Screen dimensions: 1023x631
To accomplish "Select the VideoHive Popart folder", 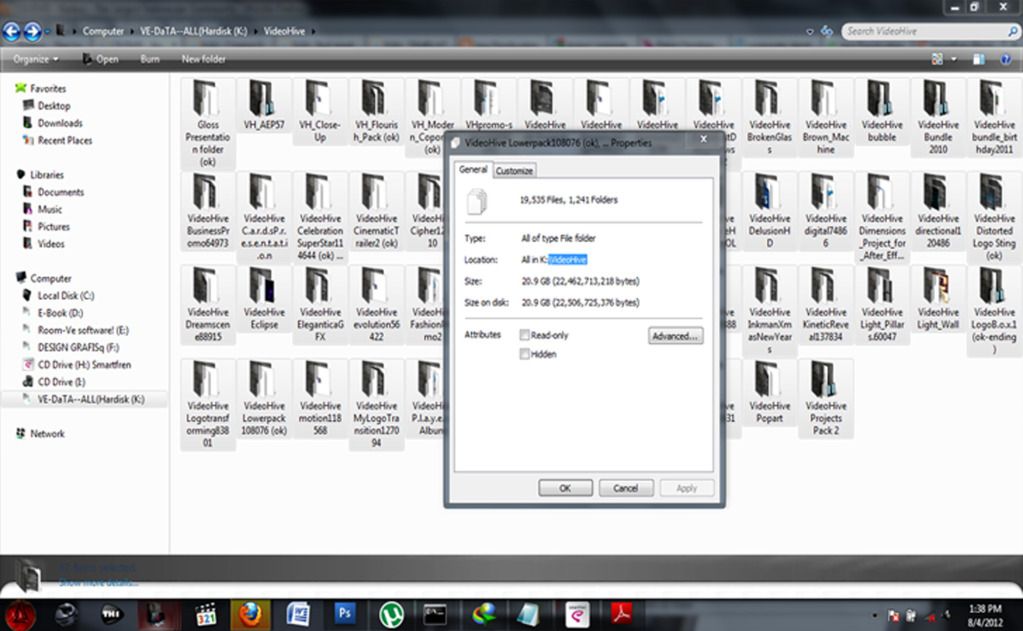I will pos(770,392).
